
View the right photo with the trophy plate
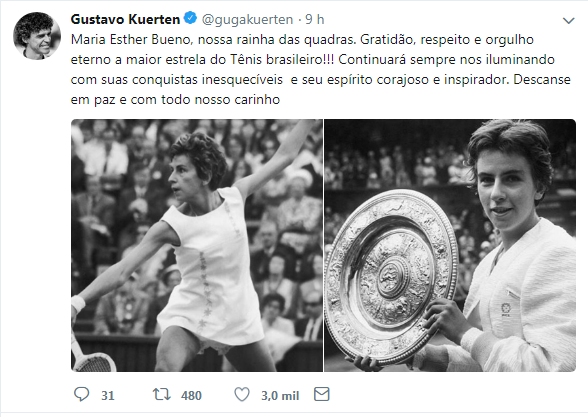(x=450, y=245)
